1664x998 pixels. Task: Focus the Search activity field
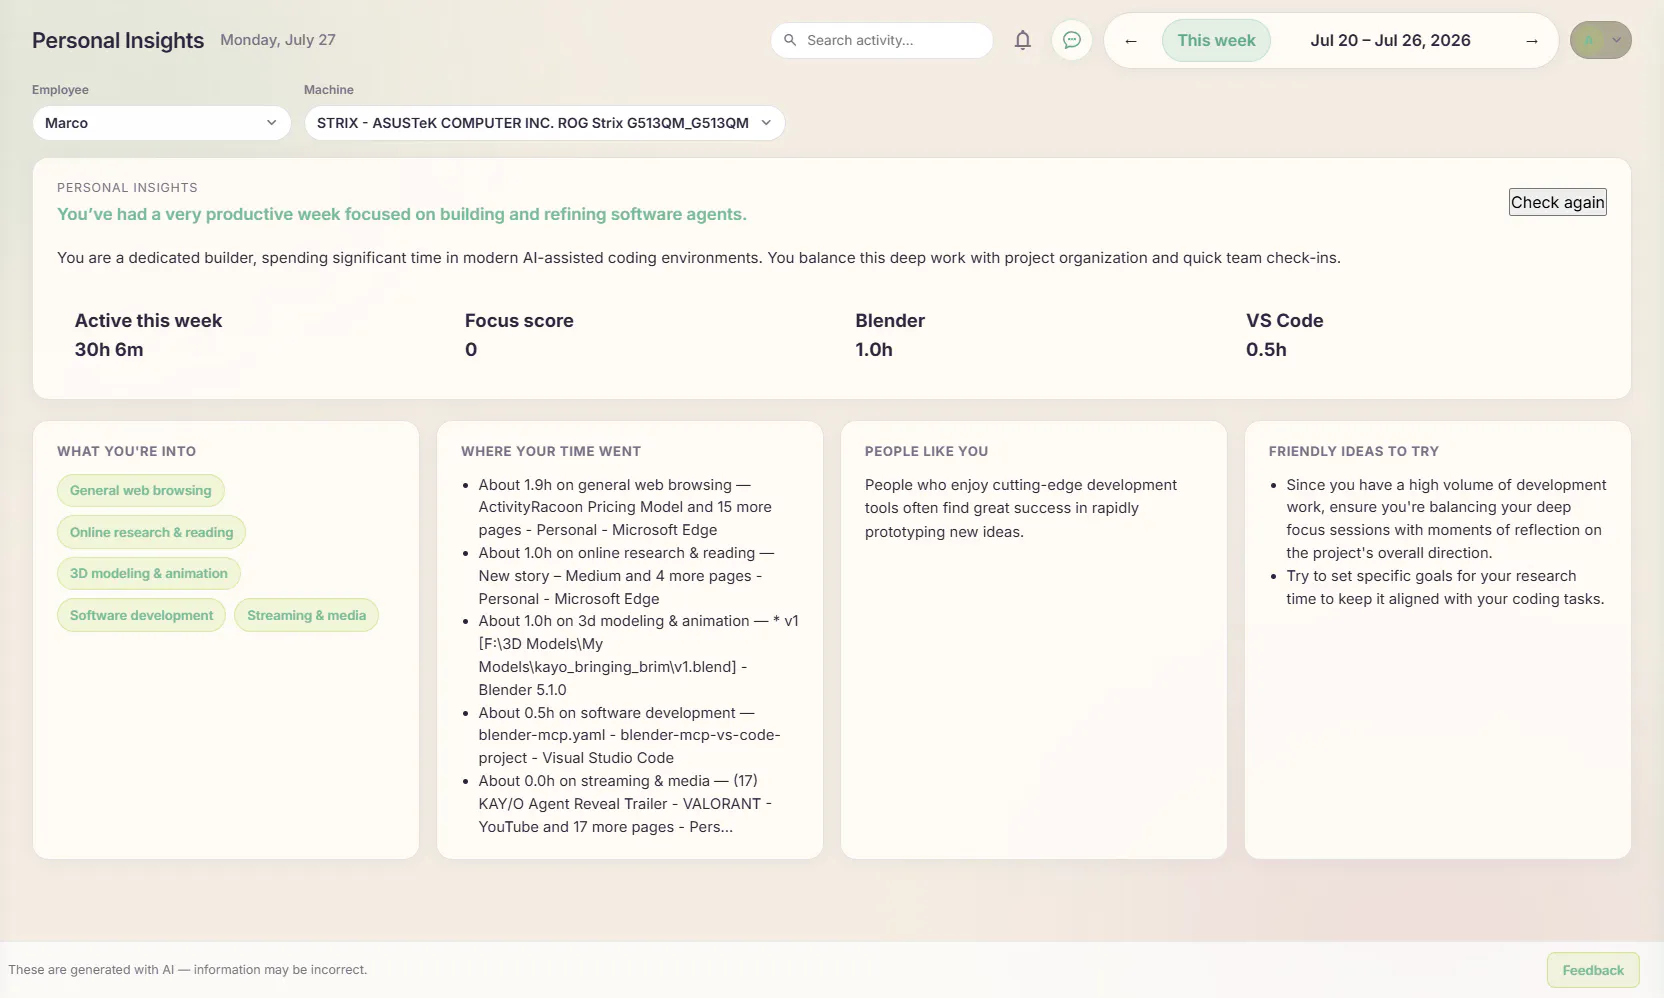pos(881,40)
